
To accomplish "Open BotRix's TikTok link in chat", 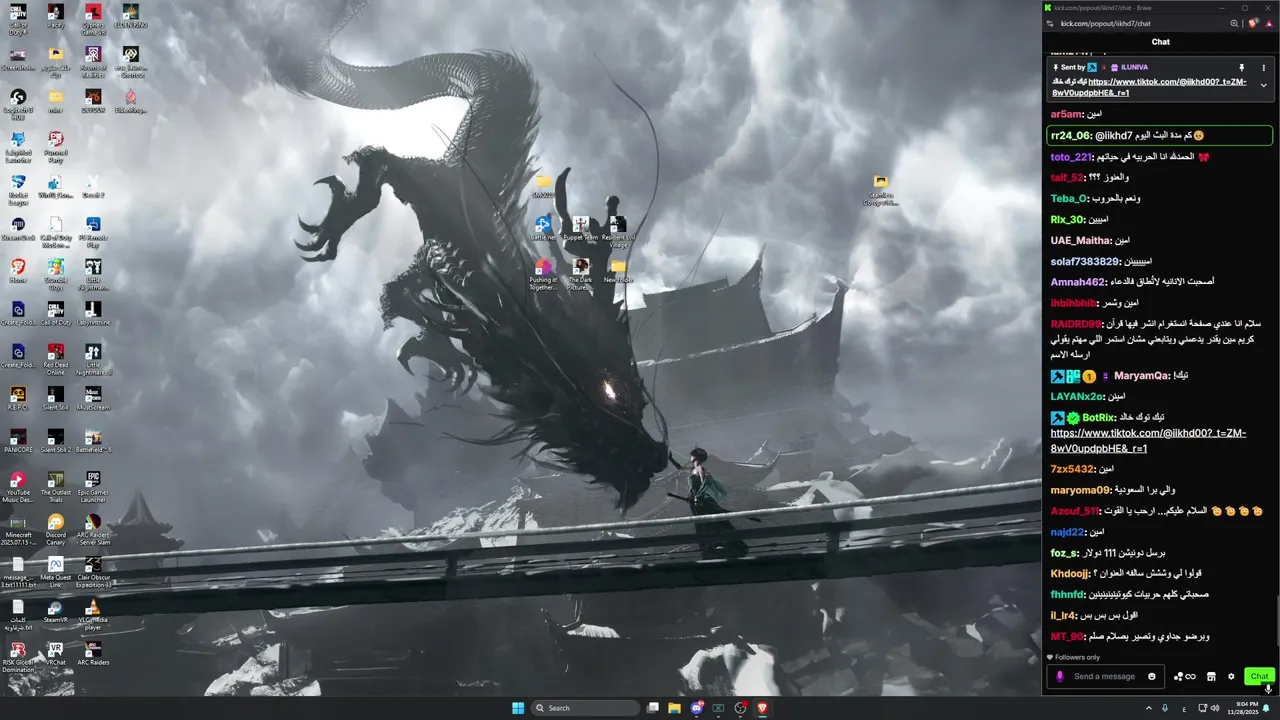I will tap(1148, 439).
